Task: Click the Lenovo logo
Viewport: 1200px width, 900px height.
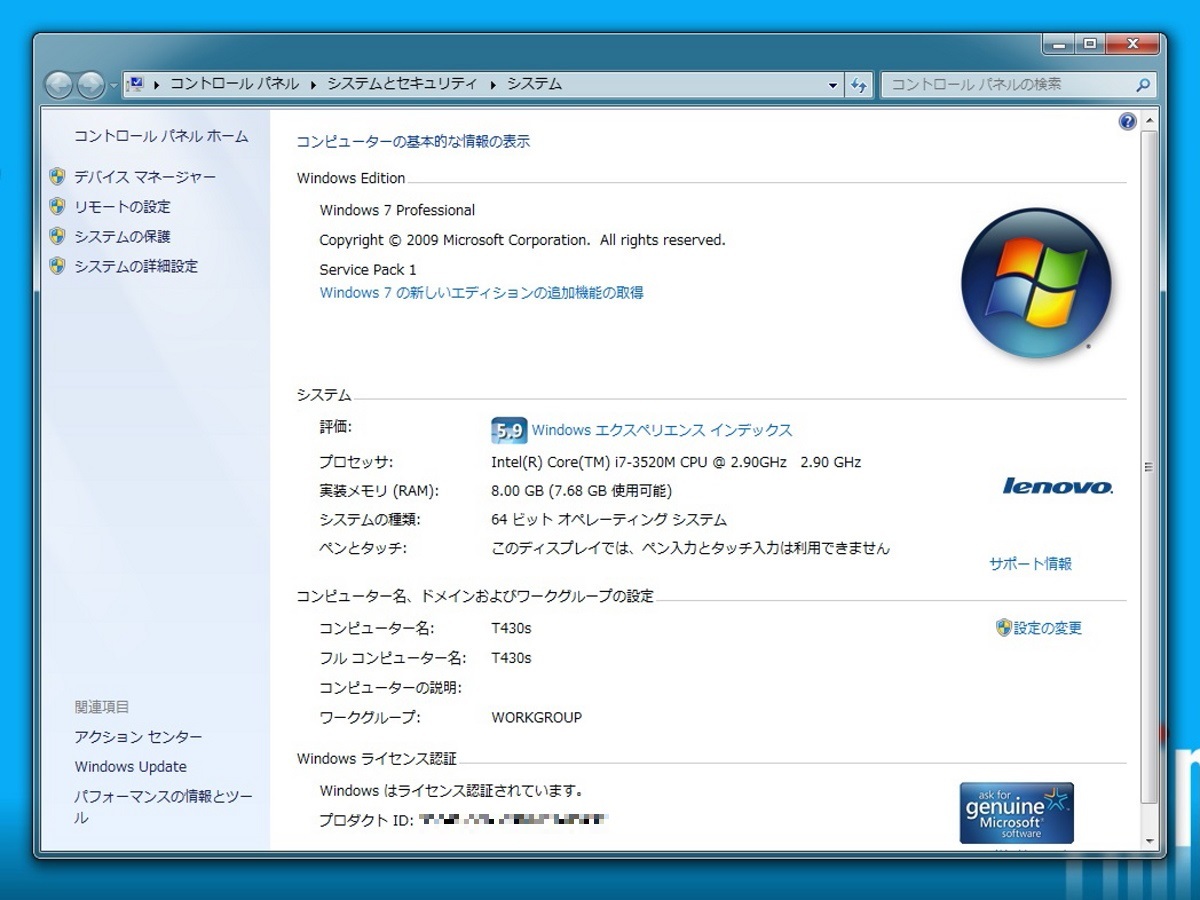Action: tap(1058, 486)
